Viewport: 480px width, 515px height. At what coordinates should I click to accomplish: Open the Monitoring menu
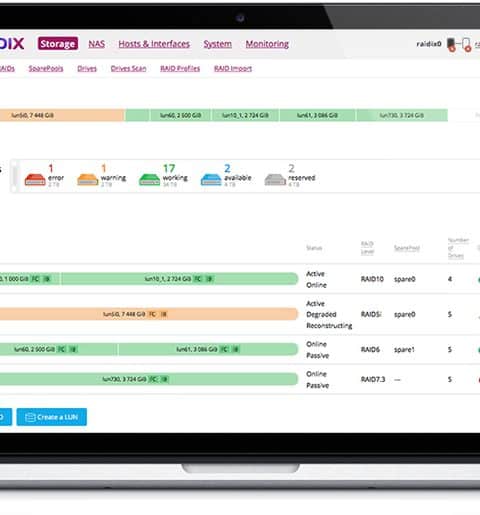[267, 44]
